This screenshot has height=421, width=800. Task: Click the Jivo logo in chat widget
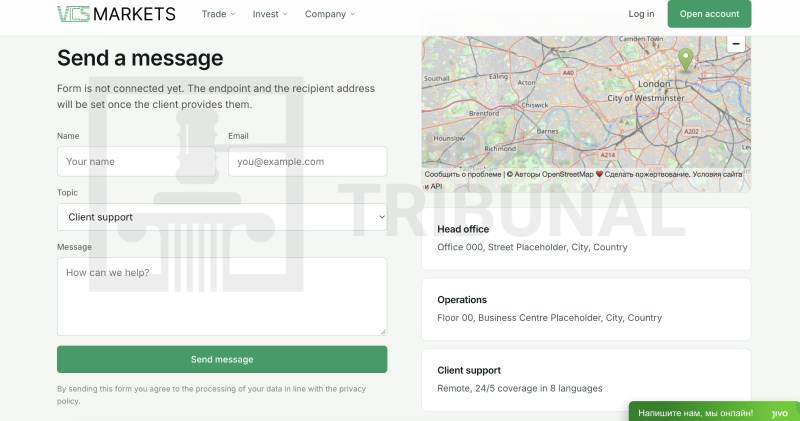(x=780, y=413)
